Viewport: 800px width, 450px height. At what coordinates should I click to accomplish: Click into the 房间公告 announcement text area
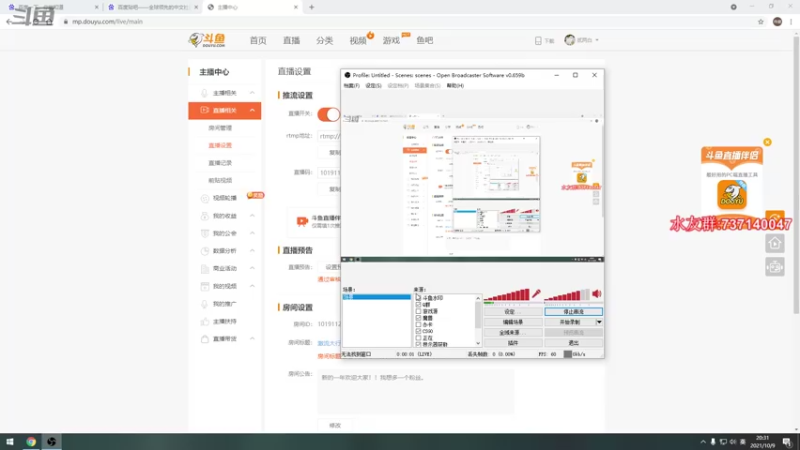pos(416,392)
